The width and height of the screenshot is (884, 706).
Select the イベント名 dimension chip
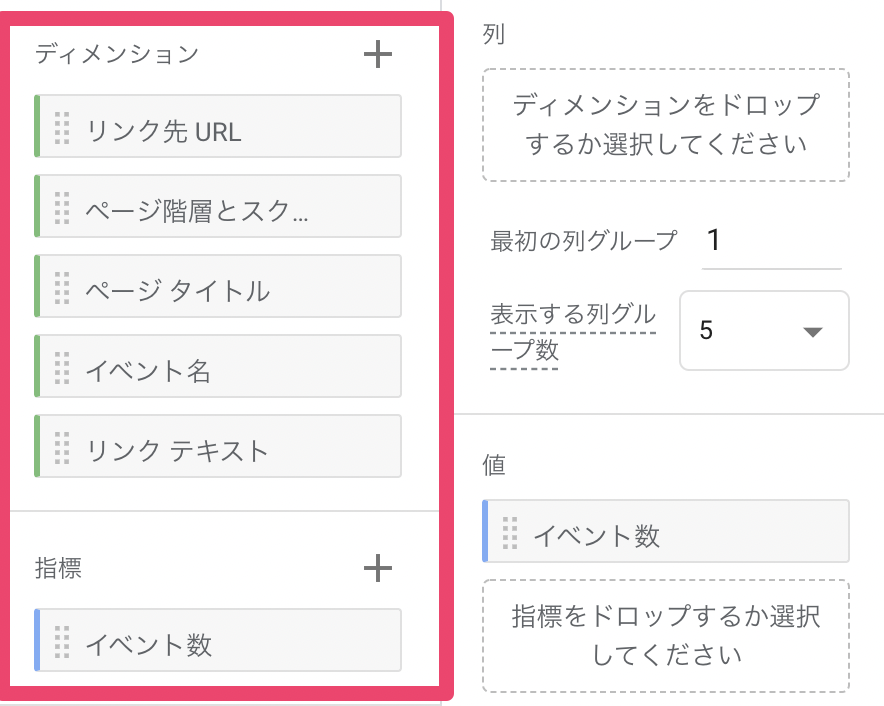(230, 367)
